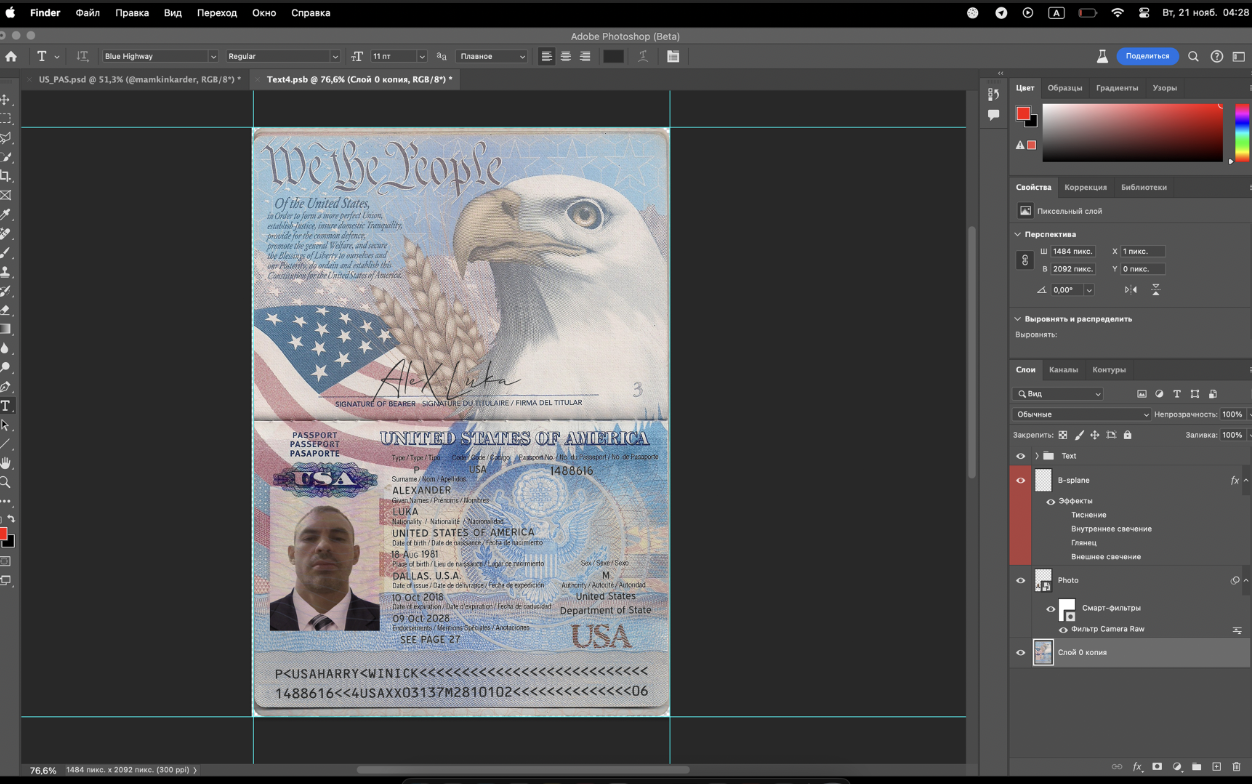Click the foreground red color in Цвет panel
This screenshot has height=784, width=1252.
1023,114
